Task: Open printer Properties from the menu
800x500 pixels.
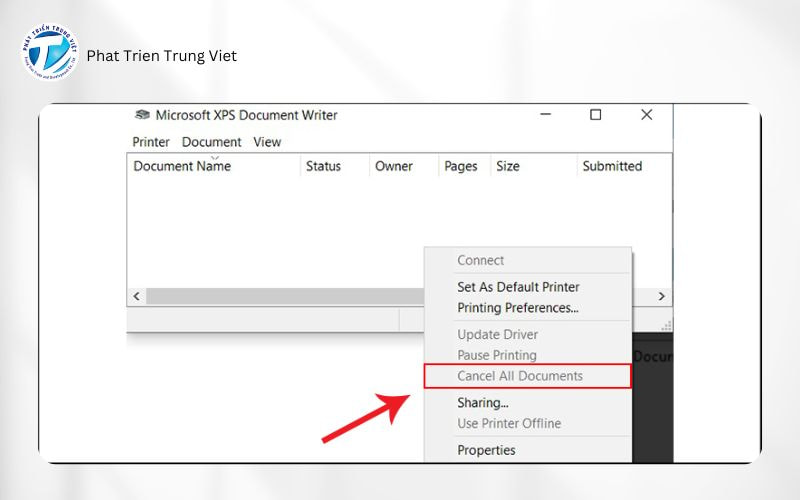Action: (486, 450)
